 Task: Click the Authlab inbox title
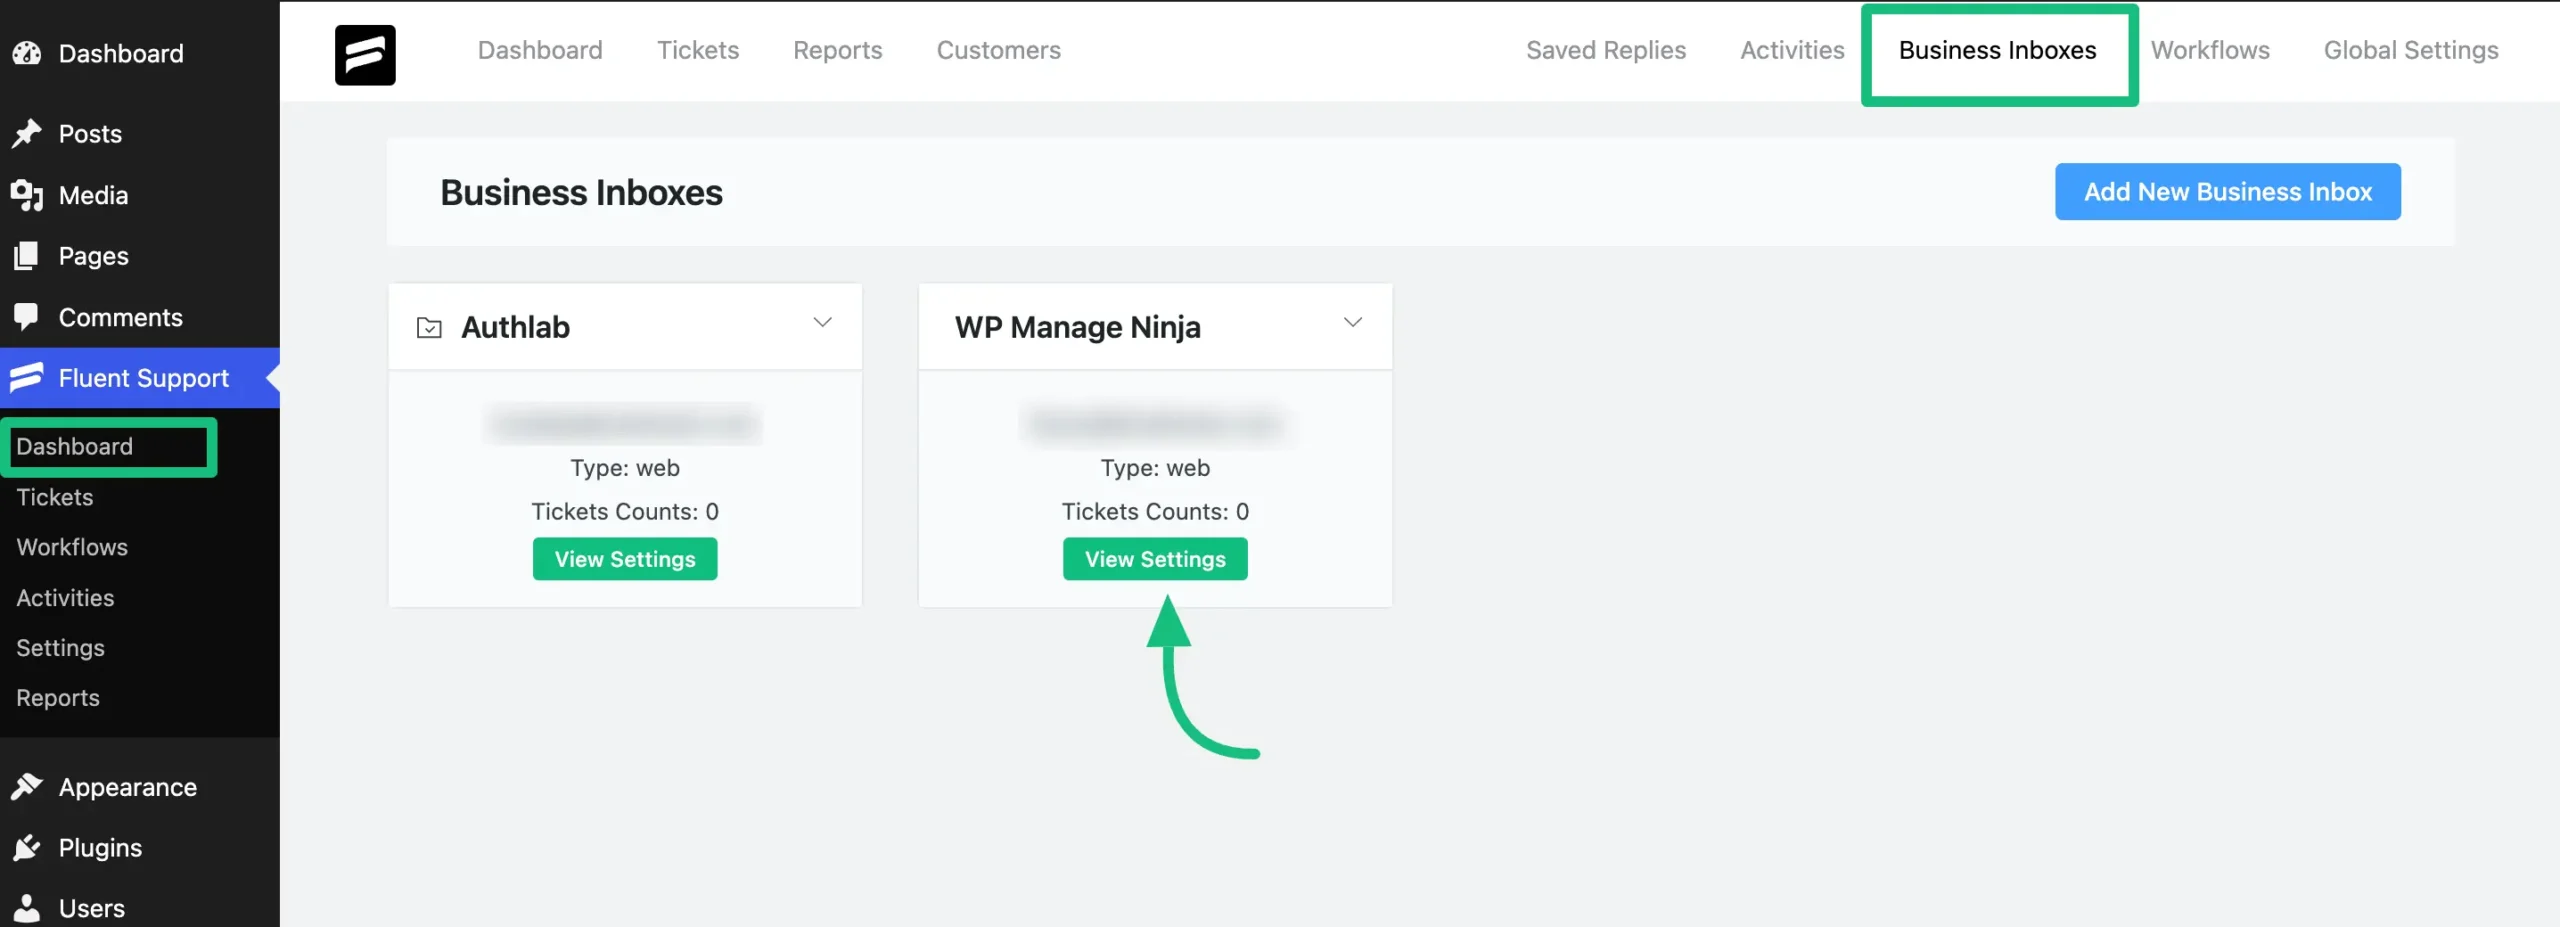(515, 327)
